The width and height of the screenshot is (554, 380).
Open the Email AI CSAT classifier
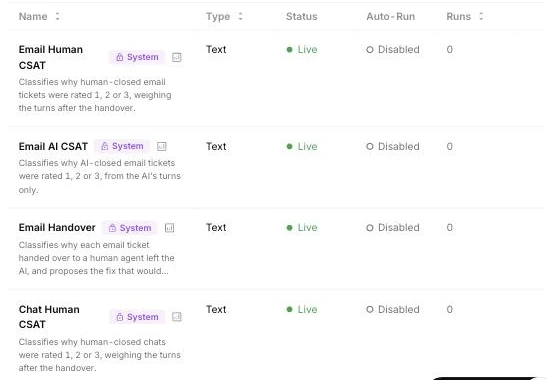click(53, 146)
